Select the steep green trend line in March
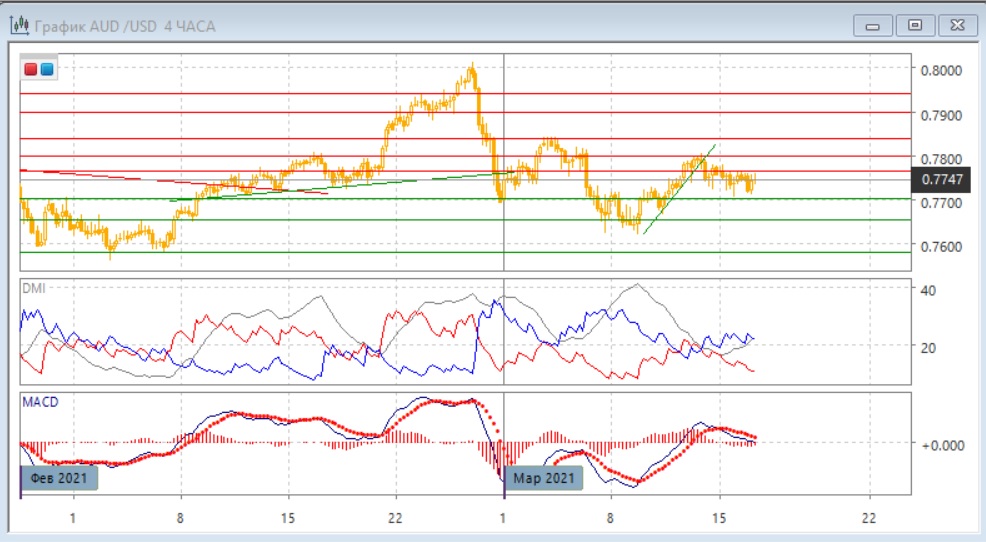986x542 pixels. click(679, 190)
